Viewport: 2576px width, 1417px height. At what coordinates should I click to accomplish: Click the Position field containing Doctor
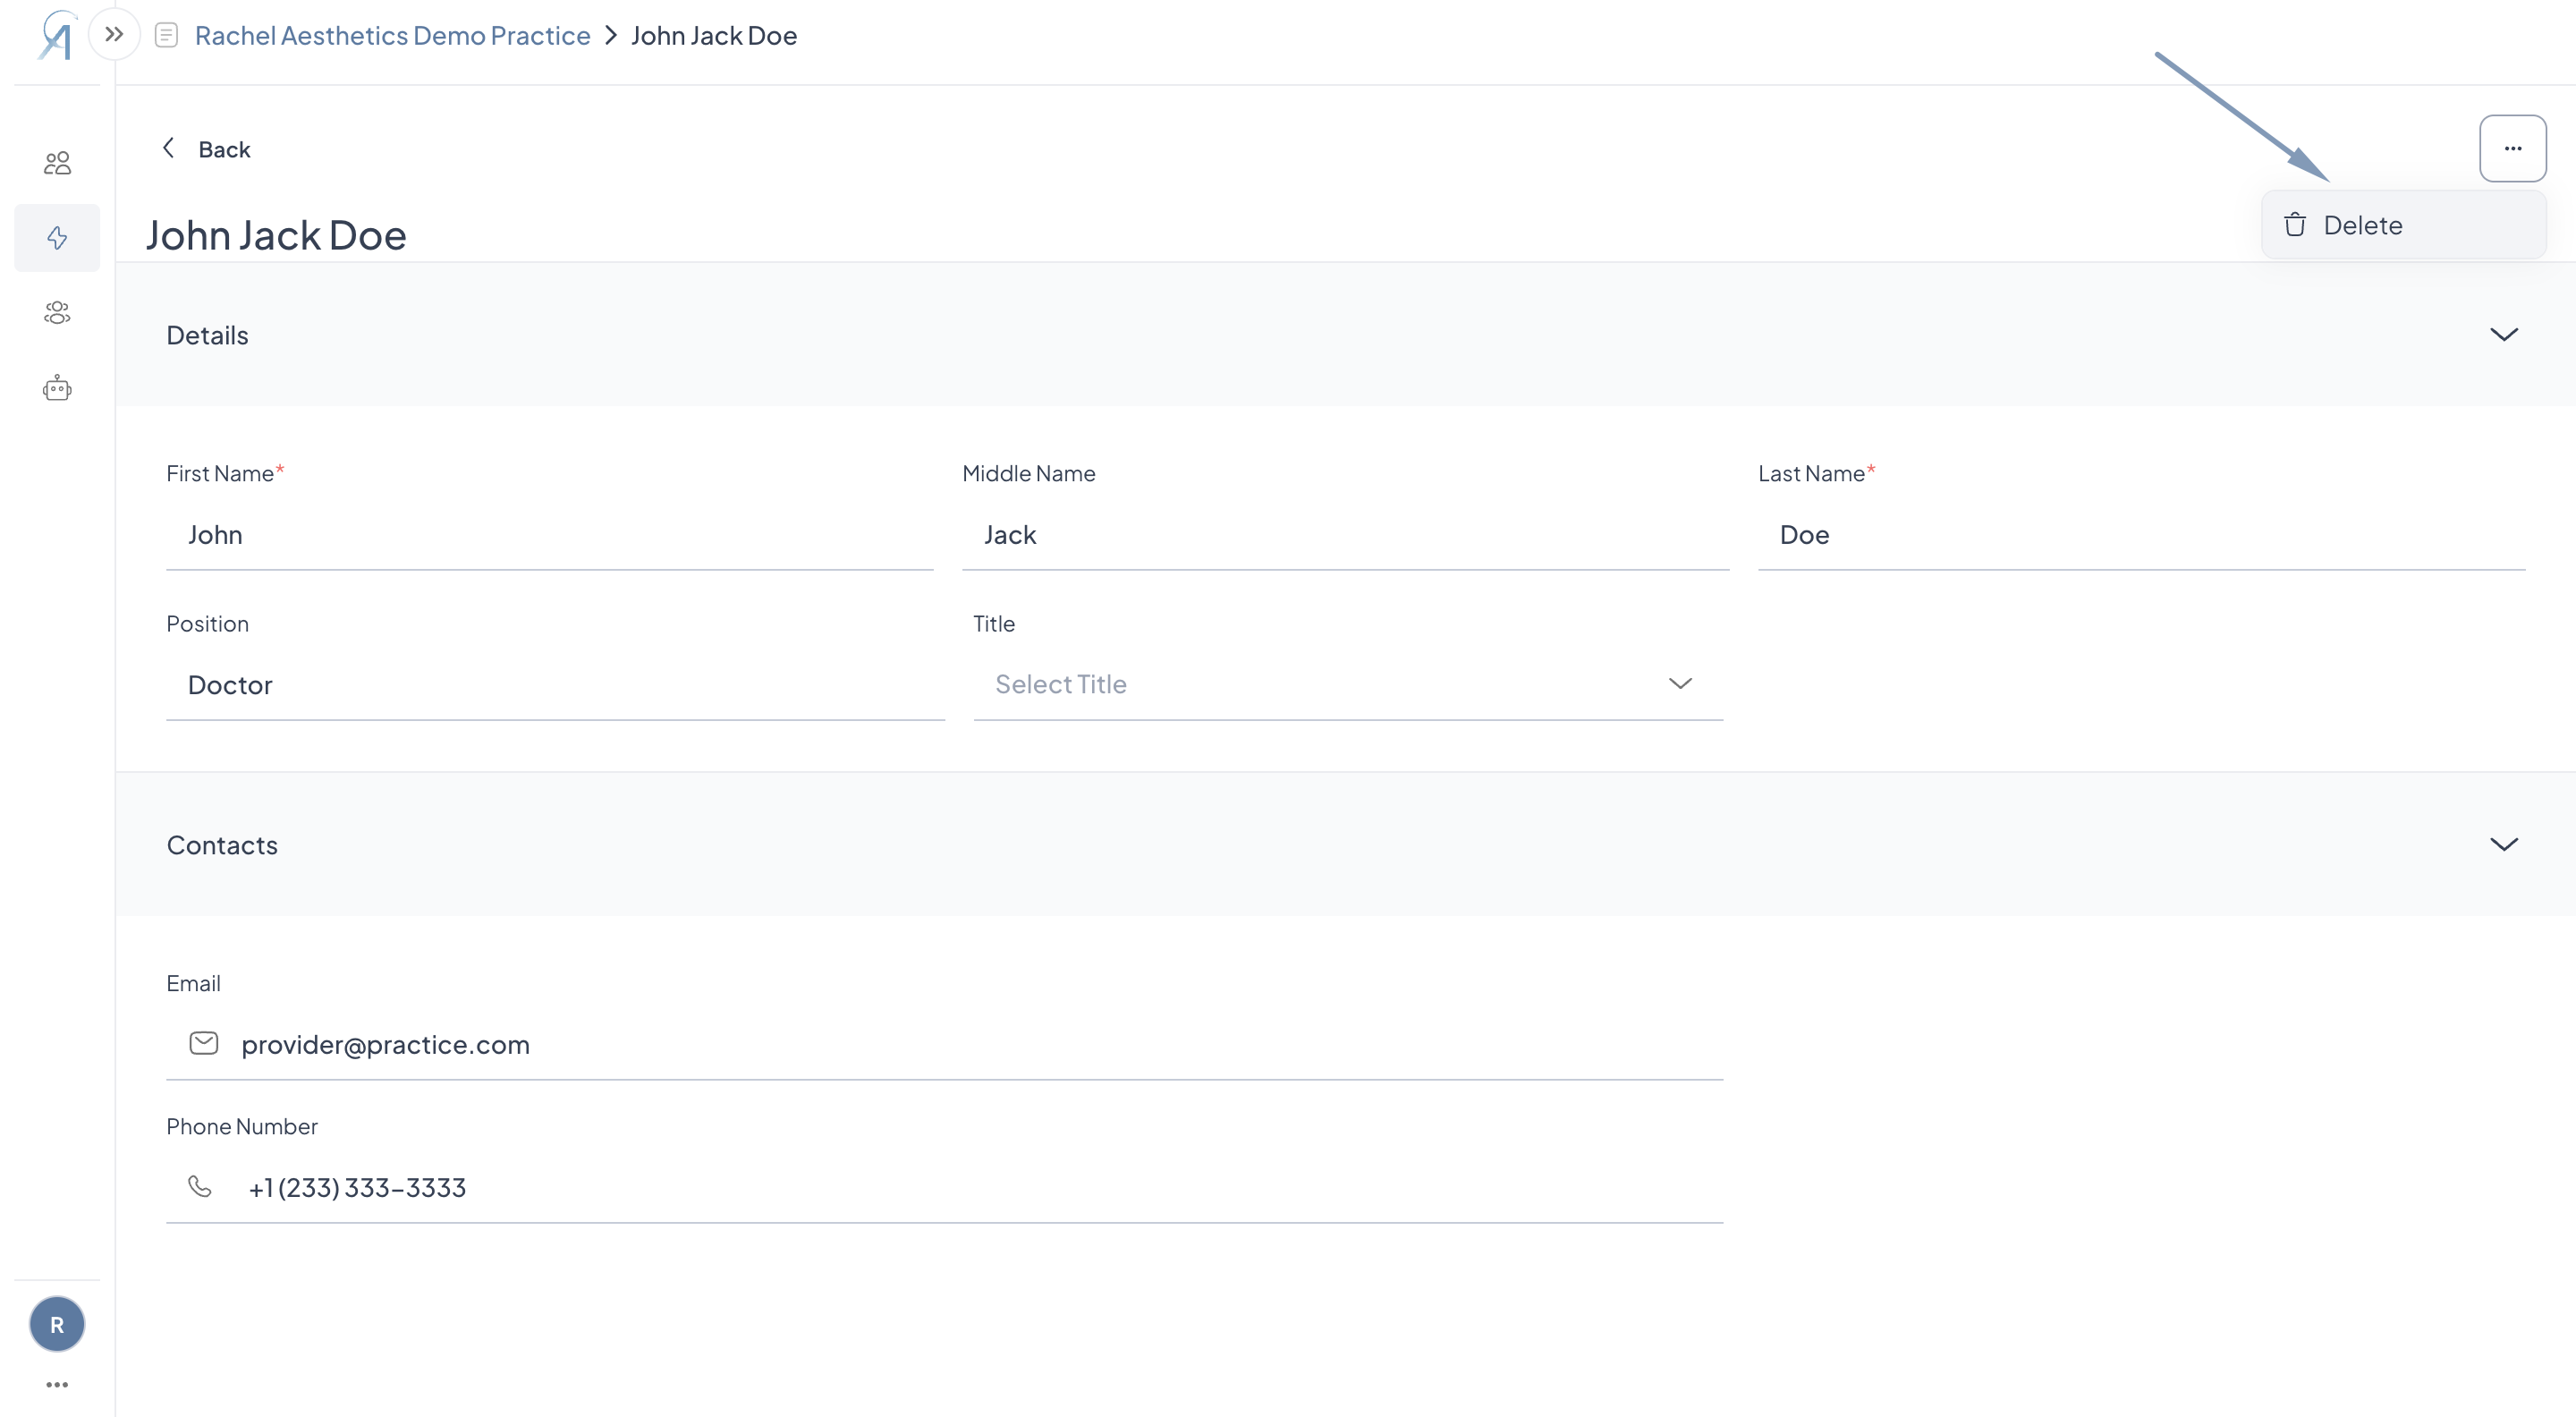tap(555, 685)
